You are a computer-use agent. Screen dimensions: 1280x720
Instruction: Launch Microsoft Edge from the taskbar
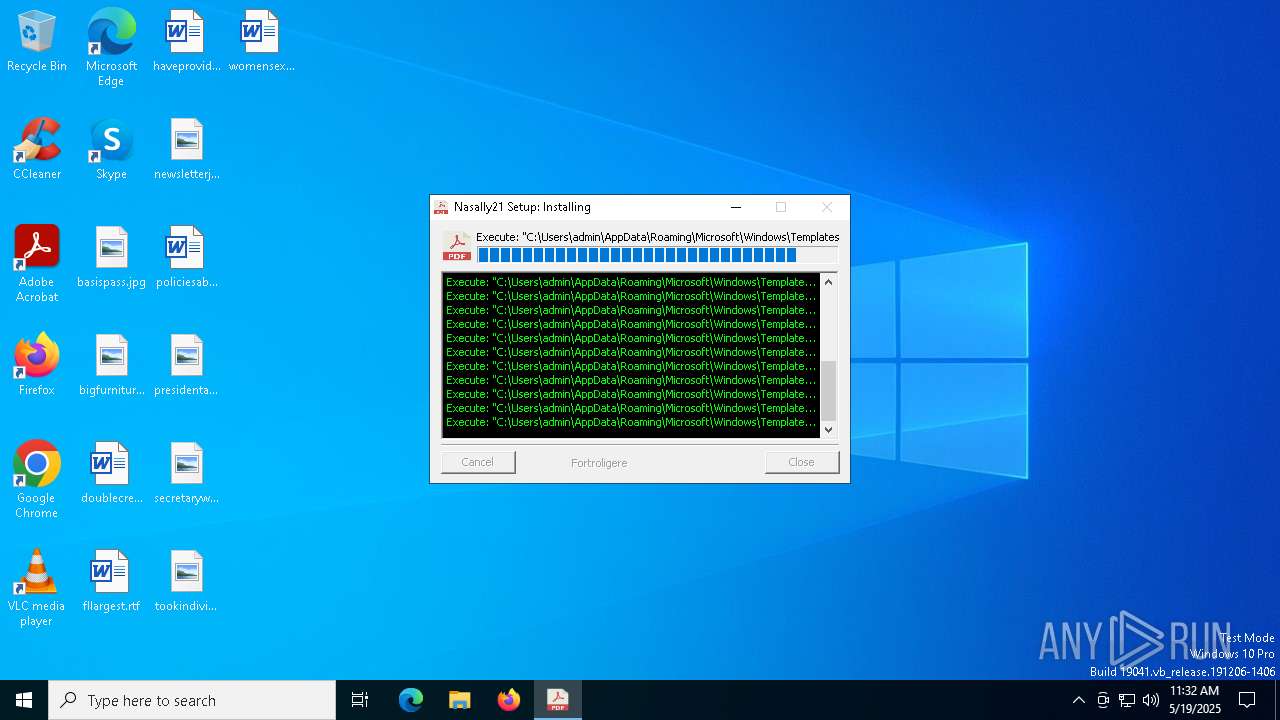411,700
